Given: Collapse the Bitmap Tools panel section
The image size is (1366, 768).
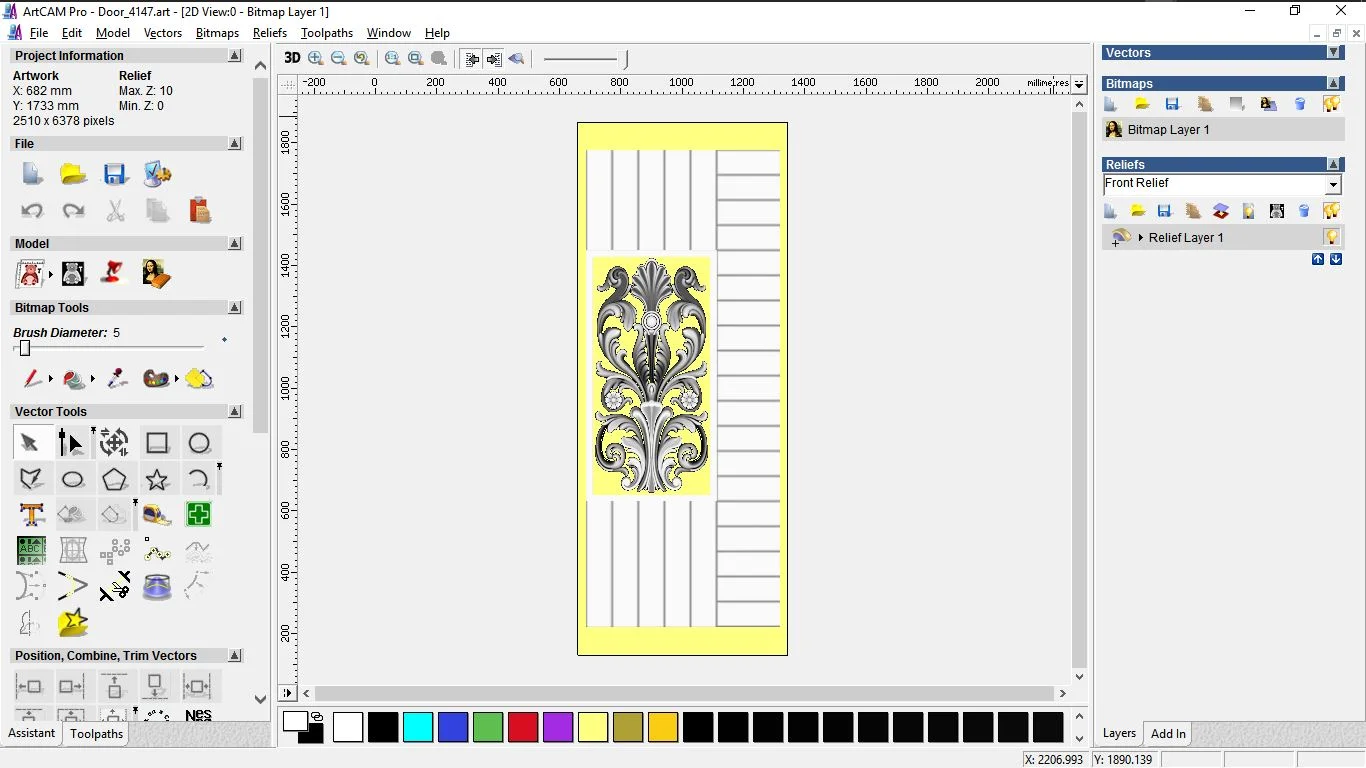Looking at the screenshot, I should 235,308.
